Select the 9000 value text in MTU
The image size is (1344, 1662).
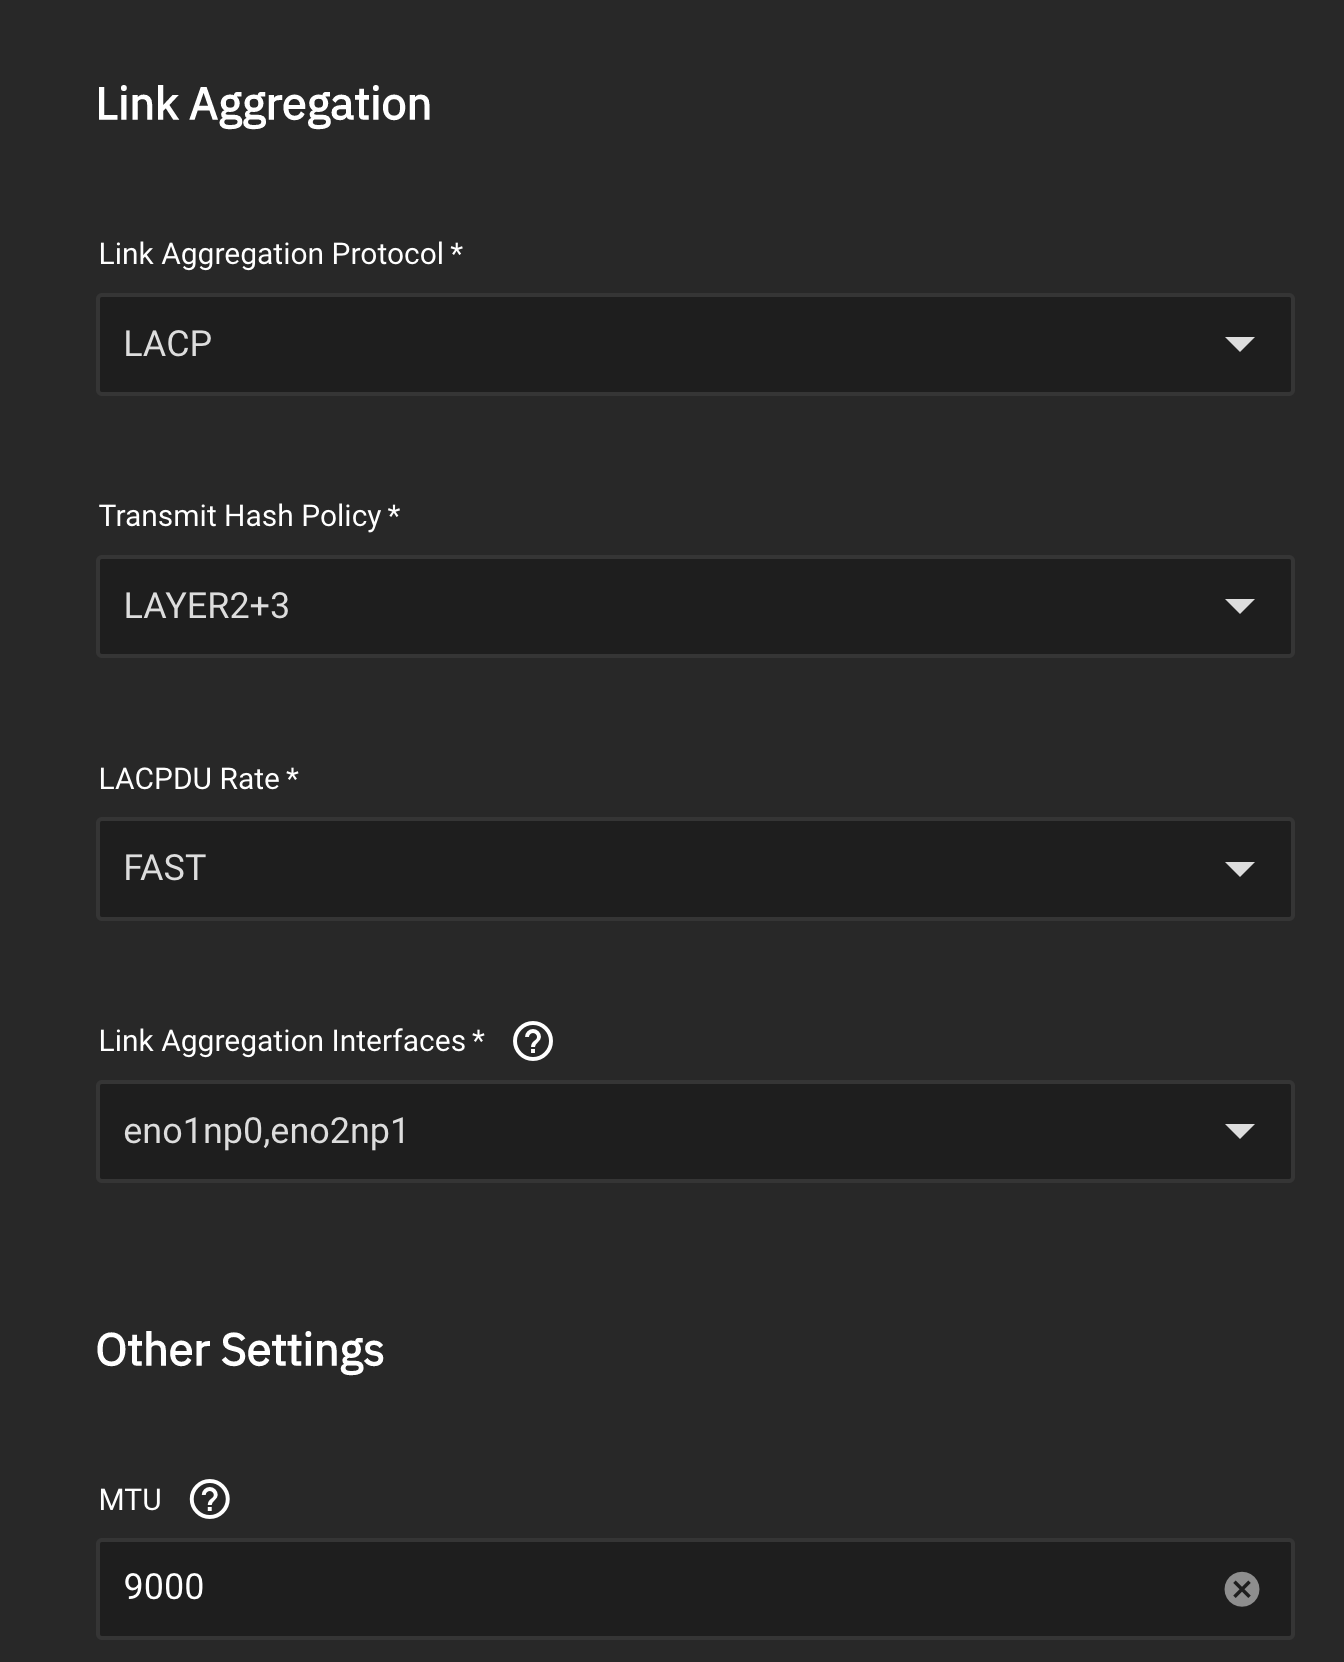164,1587
